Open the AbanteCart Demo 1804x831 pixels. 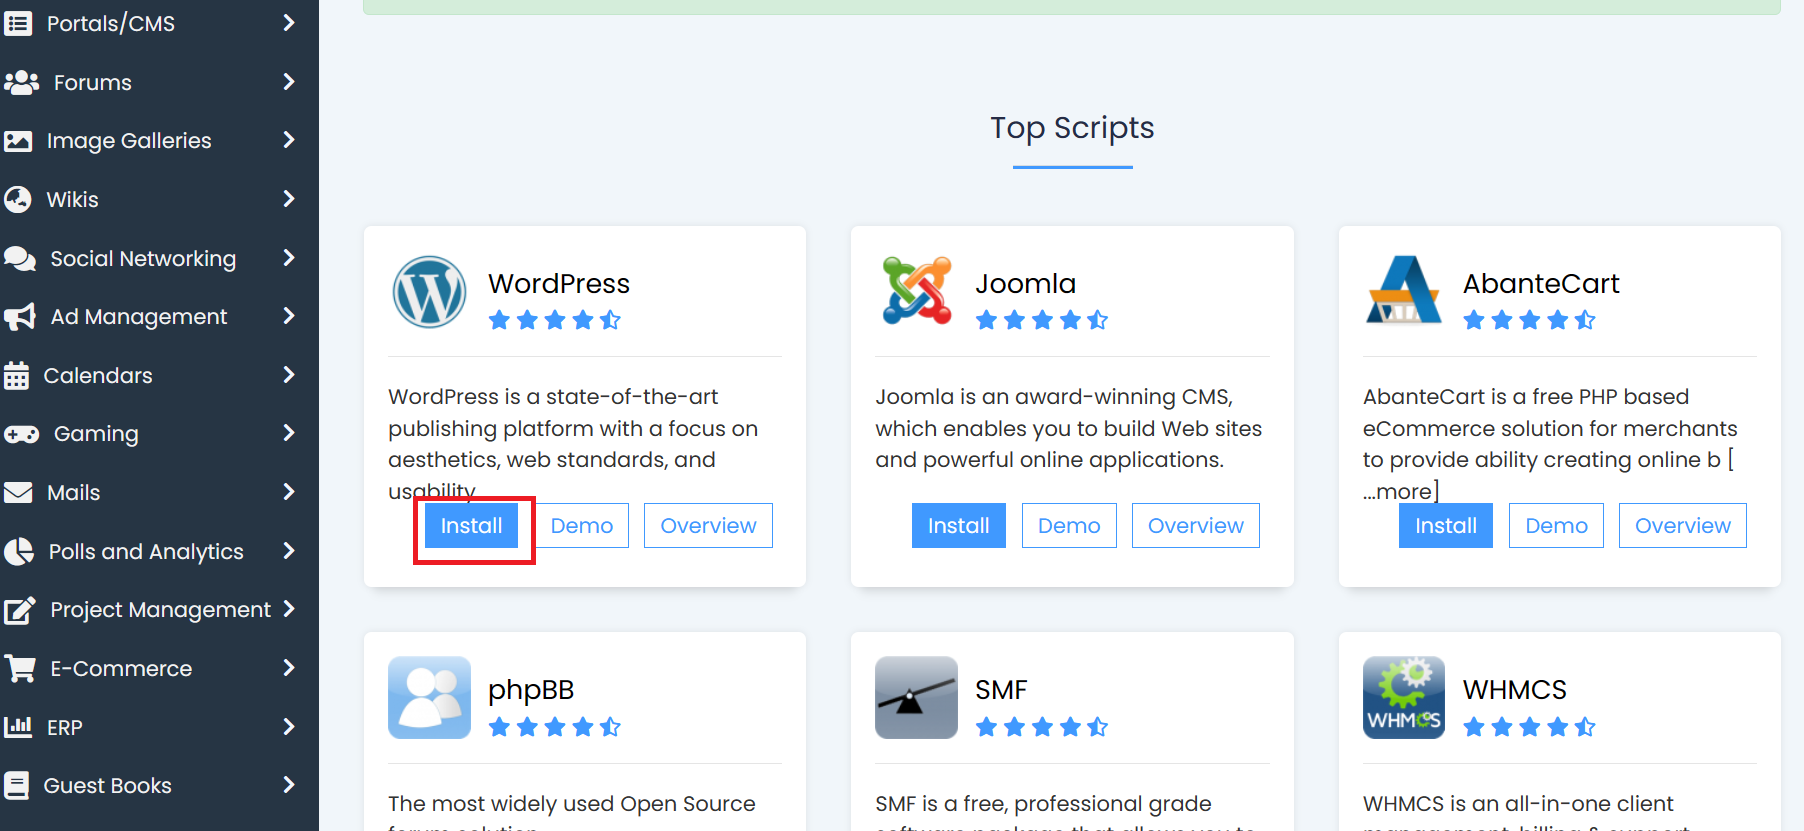point(1556,526)
